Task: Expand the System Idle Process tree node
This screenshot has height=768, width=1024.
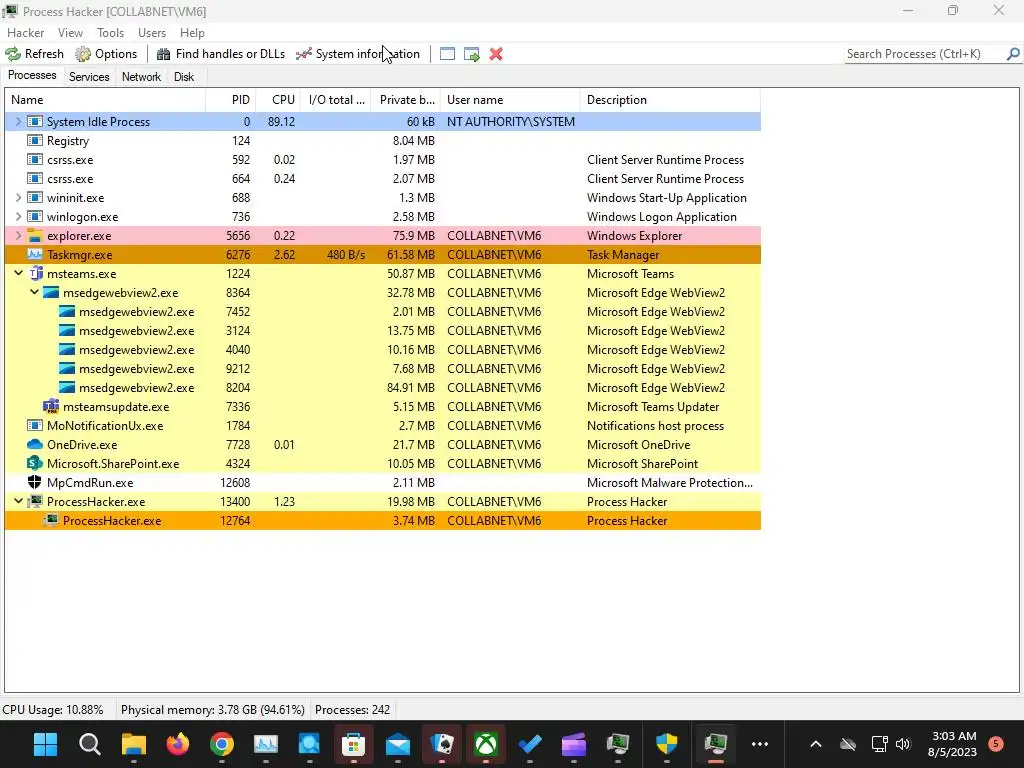Action: click(x=18, y=121)
